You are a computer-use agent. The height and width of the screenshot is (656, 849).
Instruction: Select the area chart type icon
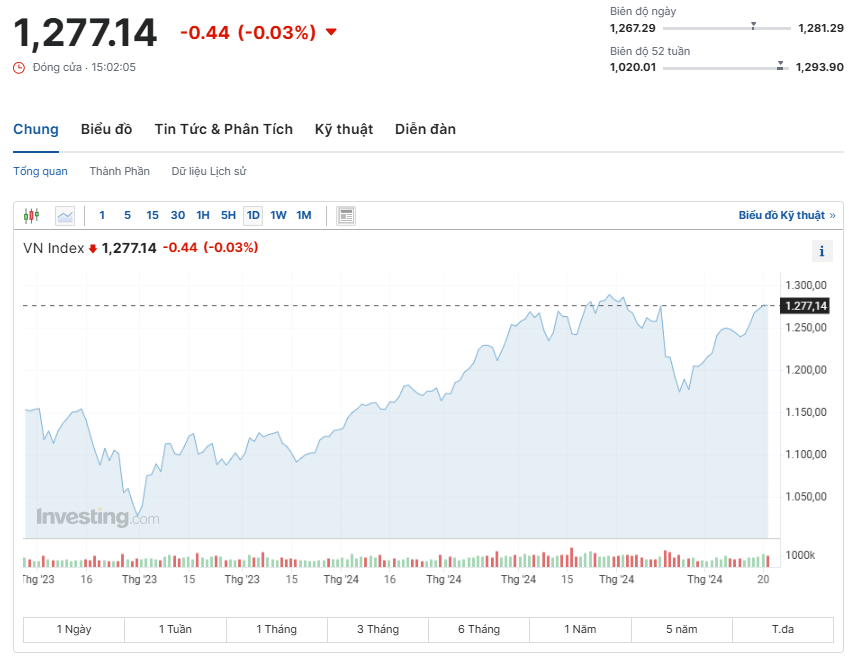[x=65, y=215]
